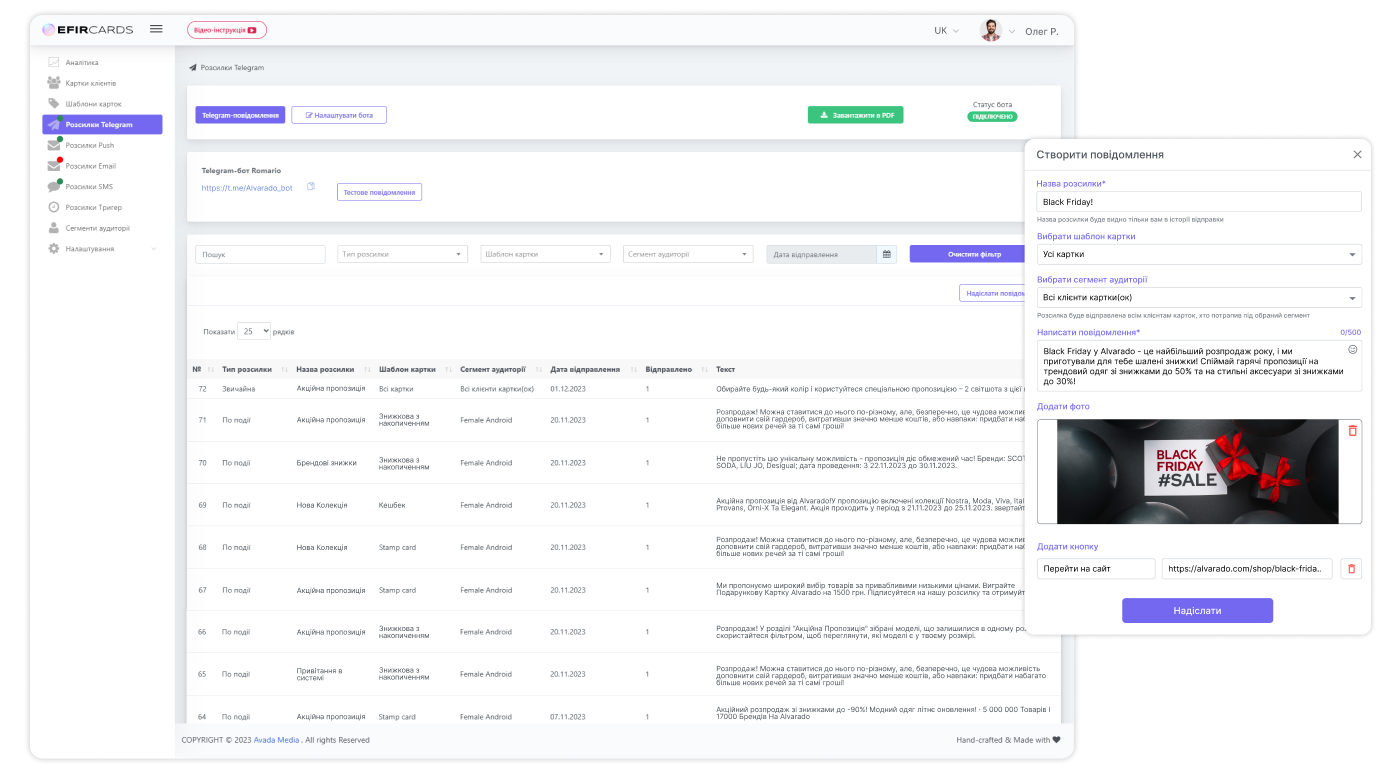Expand the Settings sidebar section
The width and height of the screenshot is (1400, 775).
(x=100, y=248)
